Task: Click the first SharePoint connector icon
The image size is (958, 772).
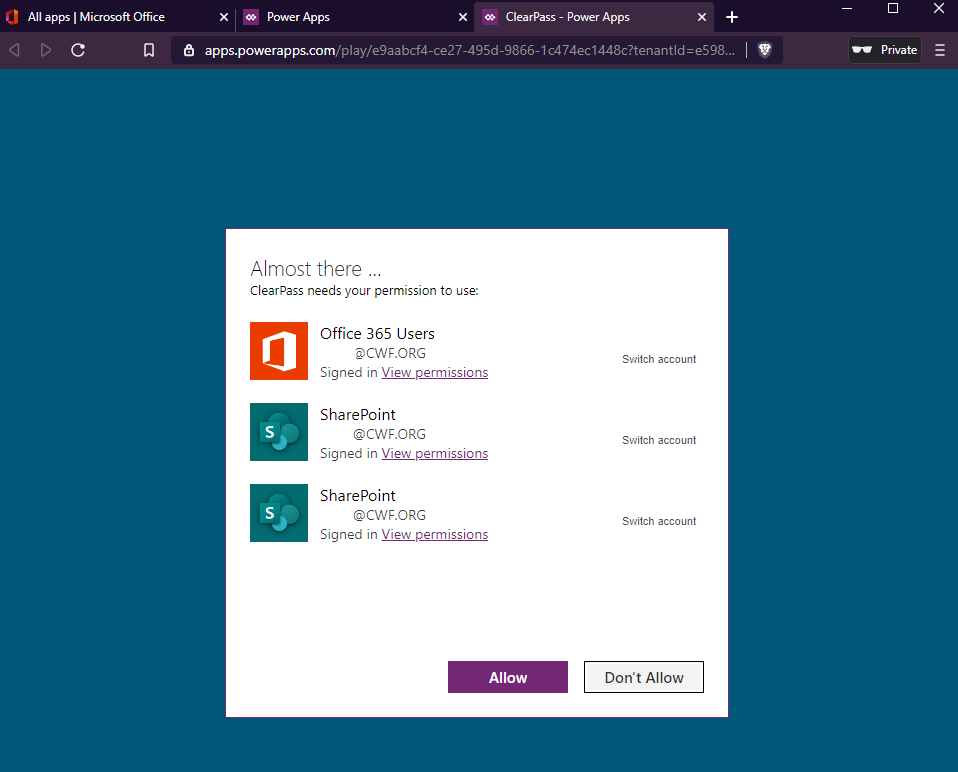Action: point(279,432)
